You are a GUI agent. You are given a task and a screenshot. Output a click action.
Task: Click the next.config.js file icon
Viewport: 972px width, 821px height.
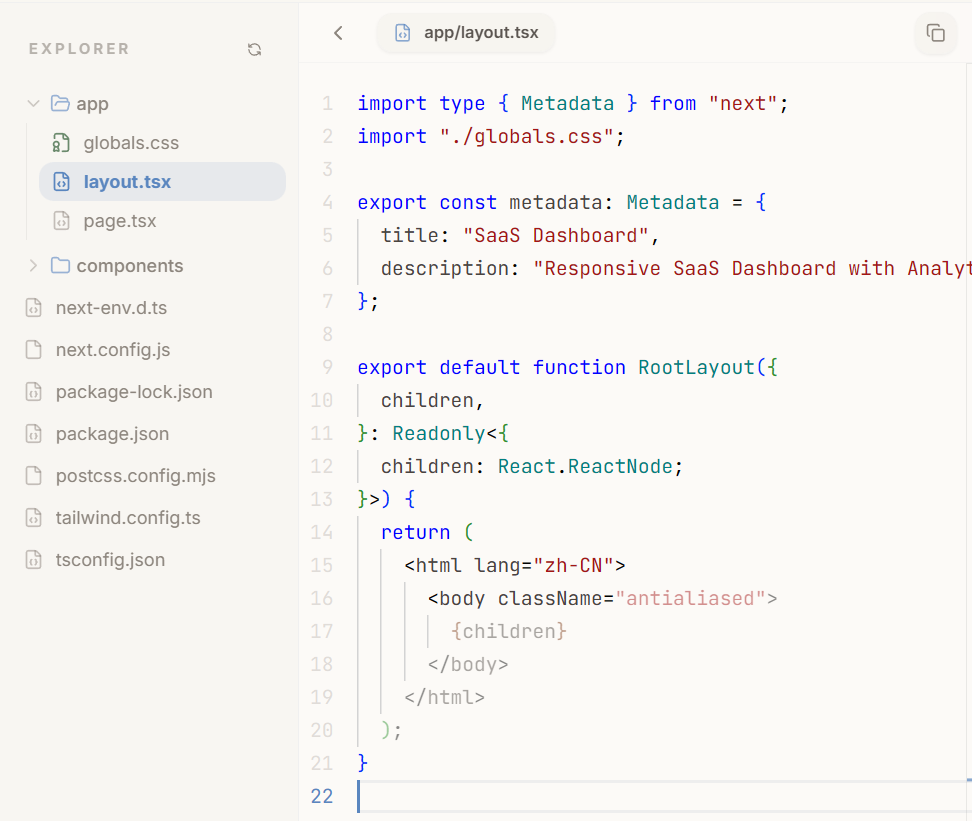34,350
